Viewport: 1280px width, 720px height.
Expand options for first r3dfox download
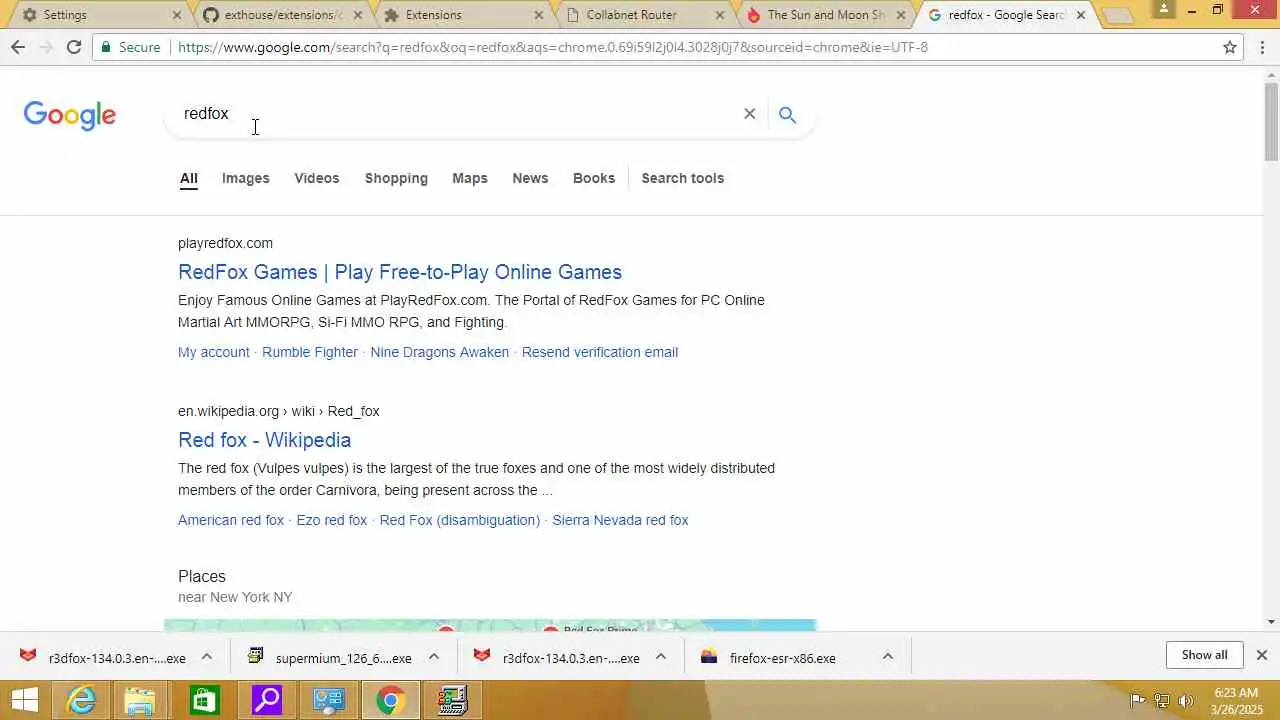[207, 657]
